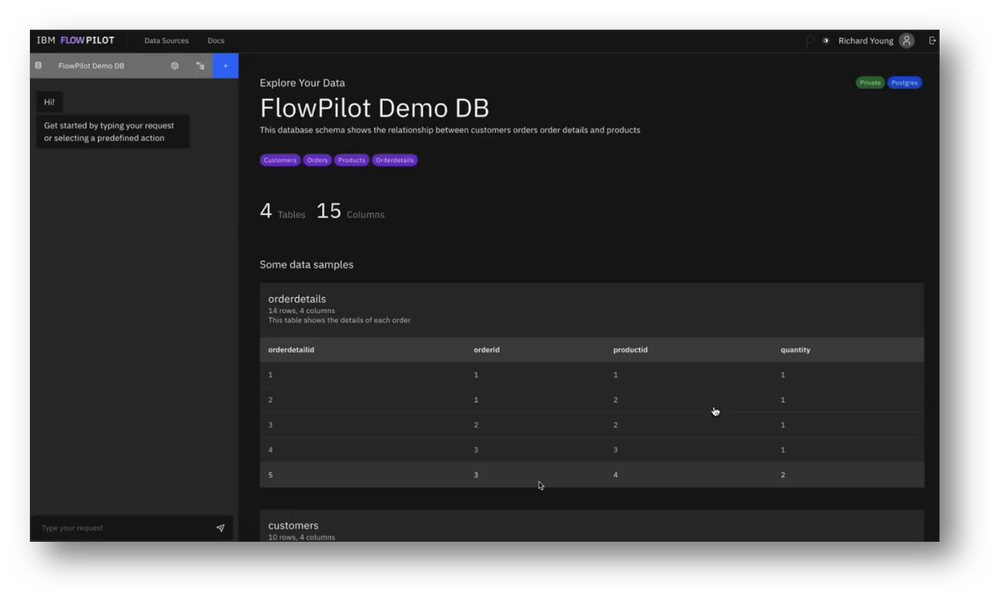This screenshot has height=602, width=1000.
Task: Click the quantity column header
Action: [795, 350]
